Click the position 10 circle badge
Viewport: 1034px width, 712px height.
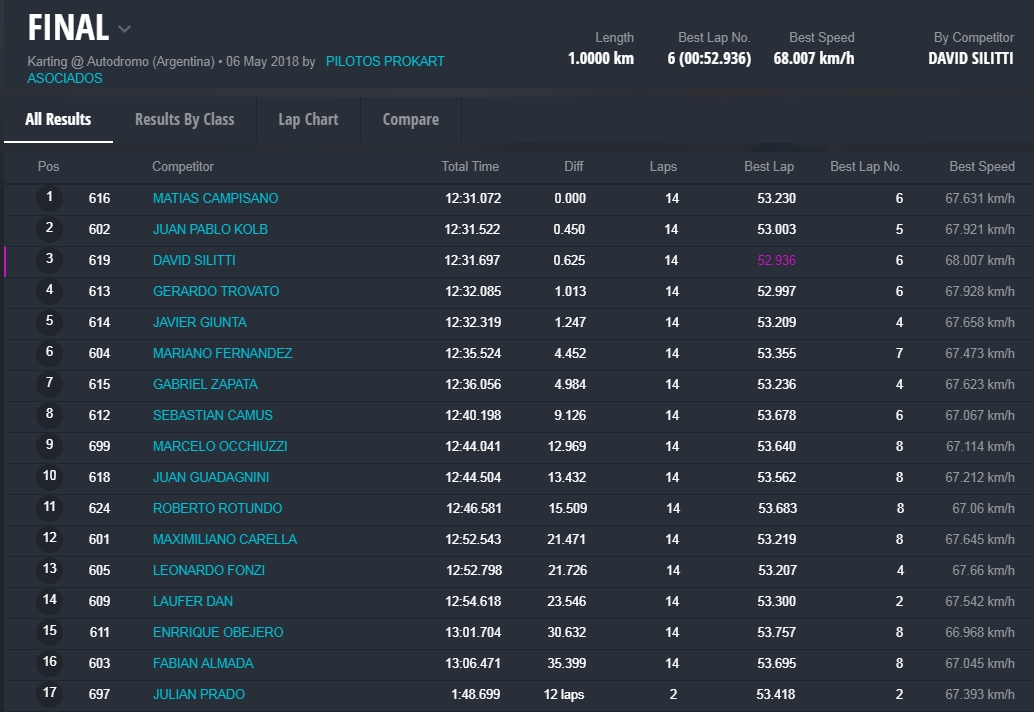(50, 477)
